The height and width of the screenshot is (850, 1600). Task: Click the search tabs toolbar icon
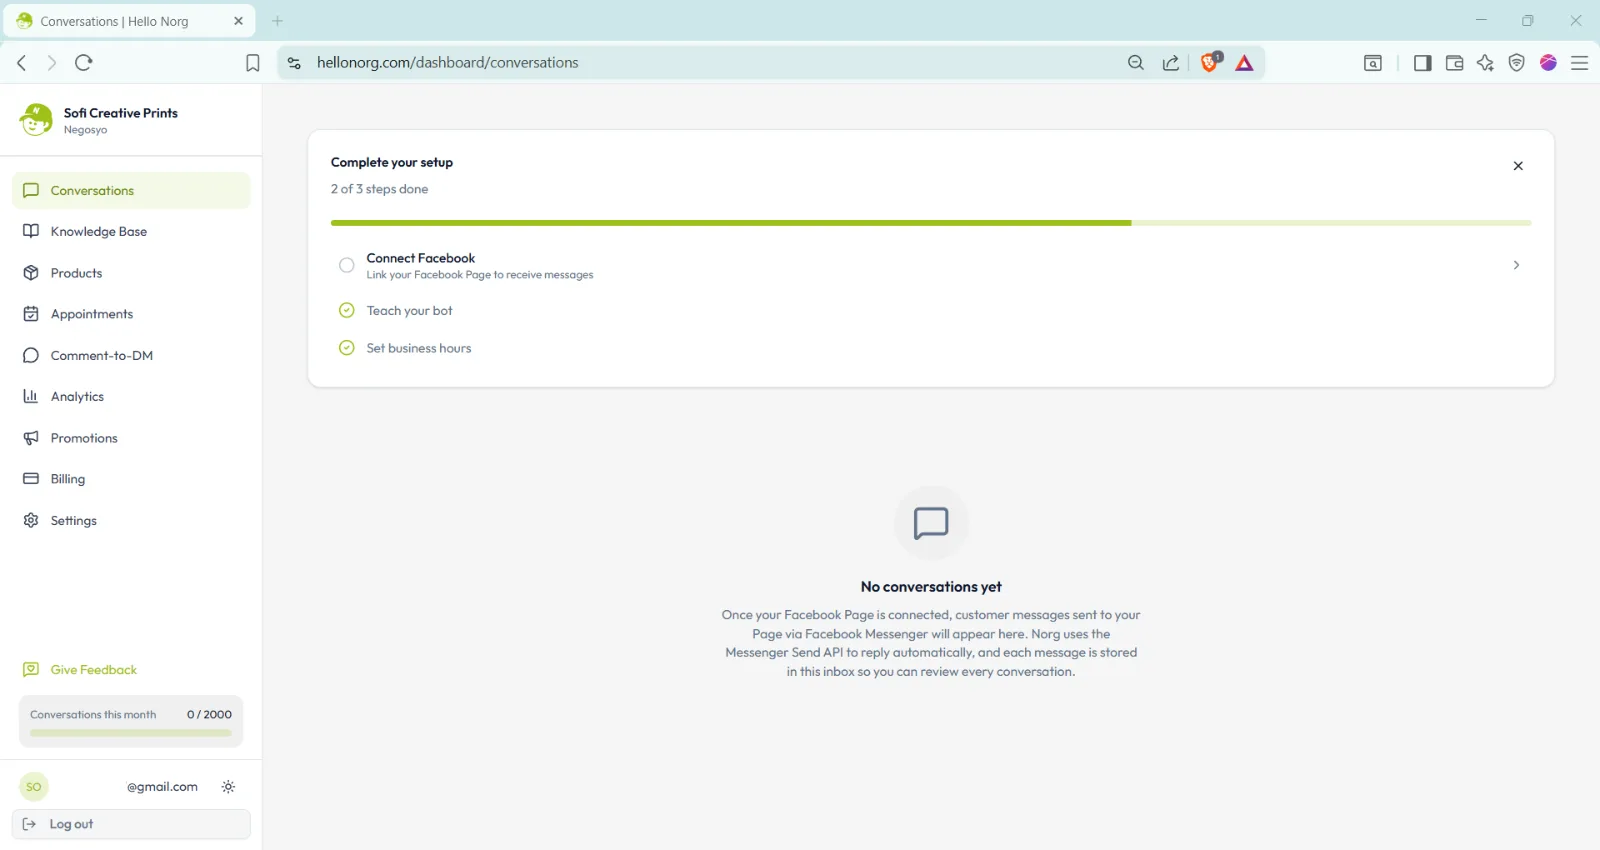[x=1373, y=63]
